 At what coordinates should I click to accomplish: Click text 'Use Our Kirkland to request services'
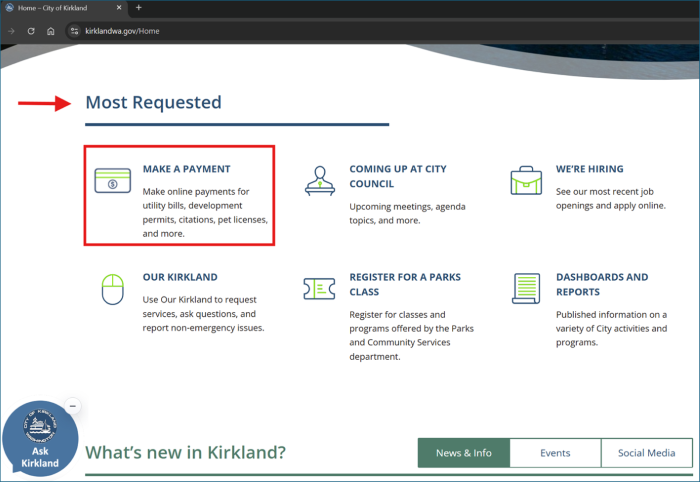200,307
